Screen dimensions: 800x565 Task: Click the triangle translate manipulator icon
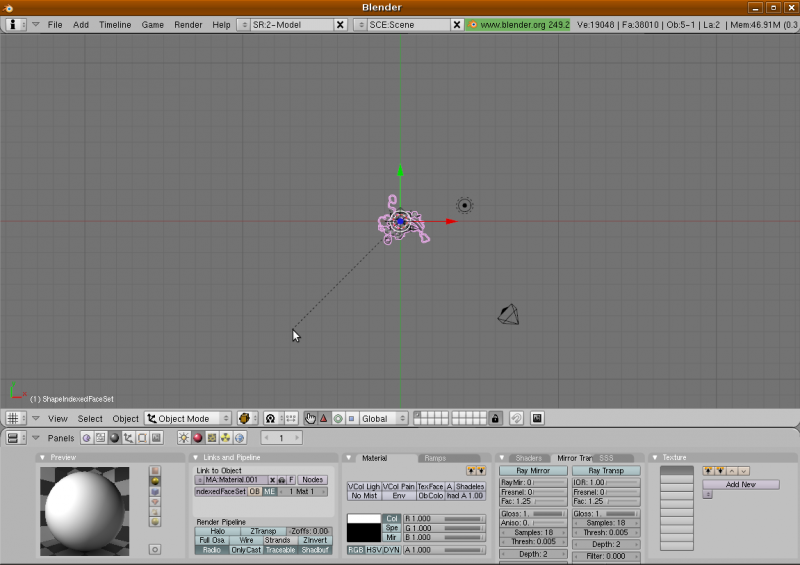pos(324,418)
